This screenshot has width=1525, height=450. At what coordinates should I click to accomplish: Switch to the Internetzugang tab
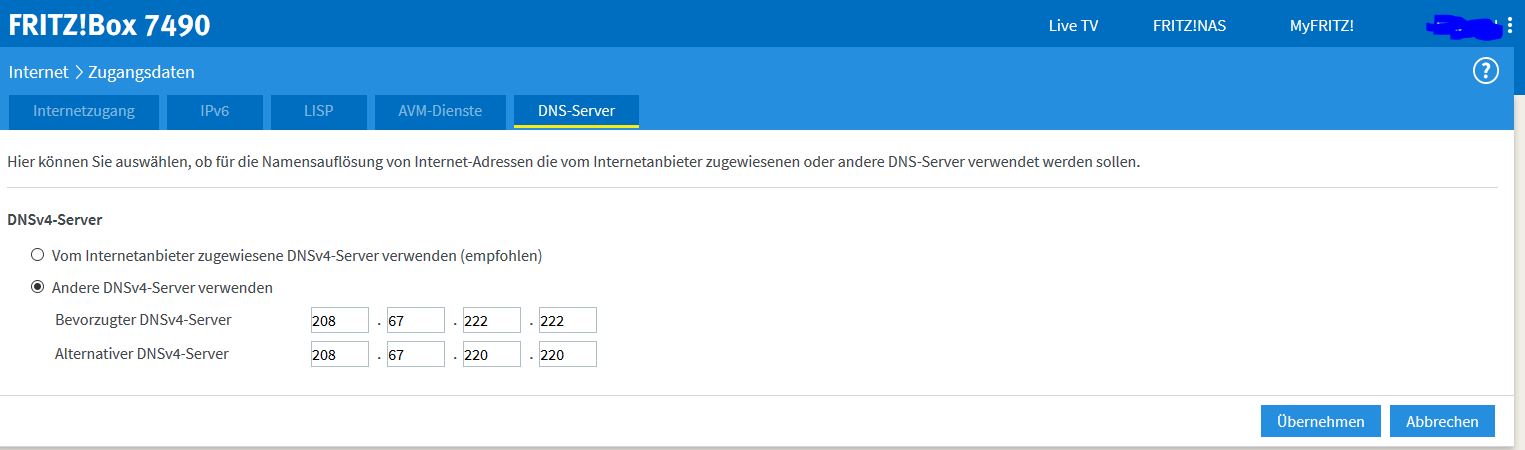[84, 111]
